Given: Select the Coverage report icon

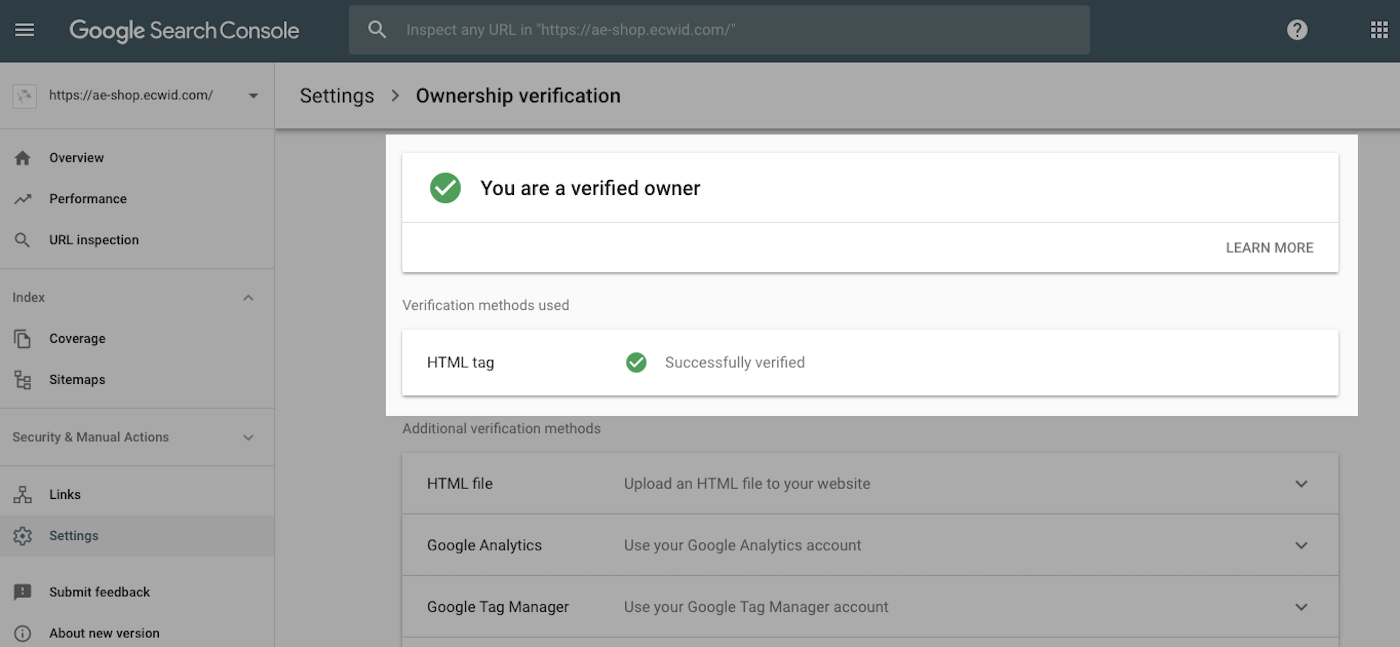Looking at the screenshot, I should pos(24,338).
